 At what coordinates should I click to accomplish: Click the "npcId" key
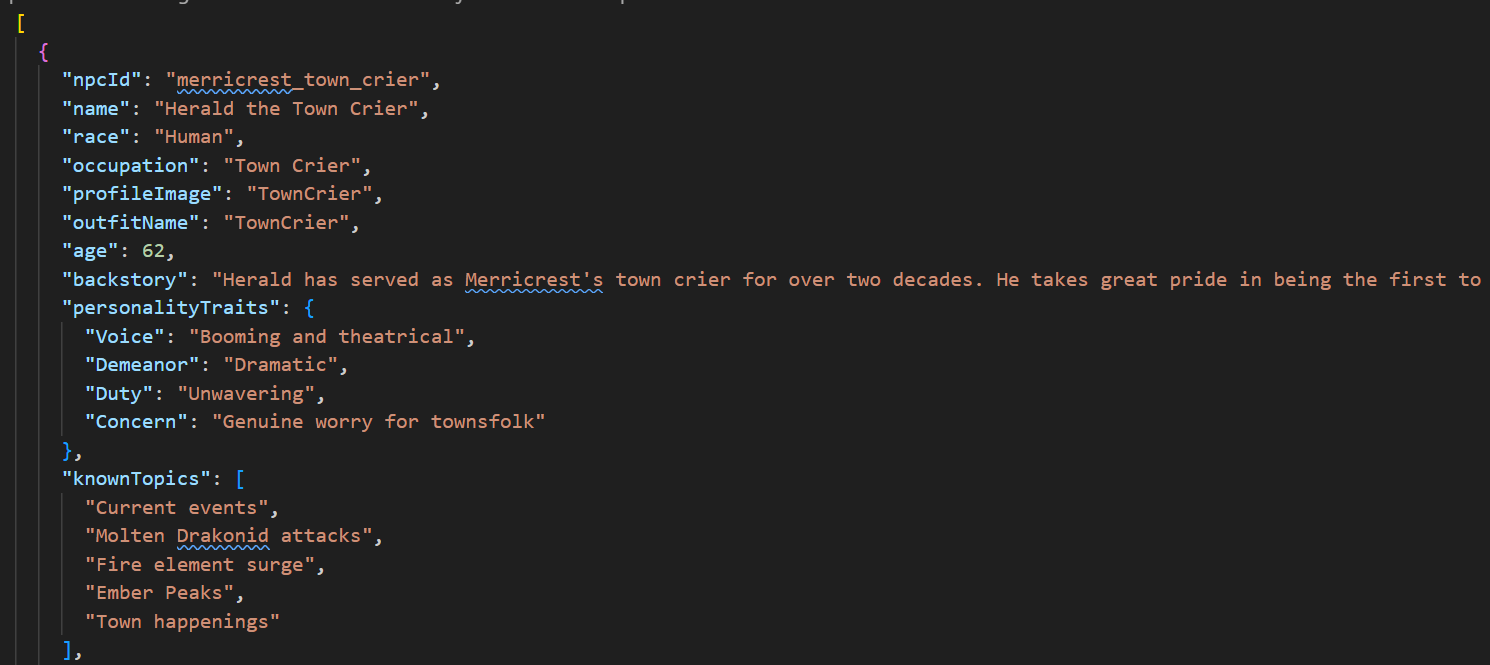click(x=103, y=79)
